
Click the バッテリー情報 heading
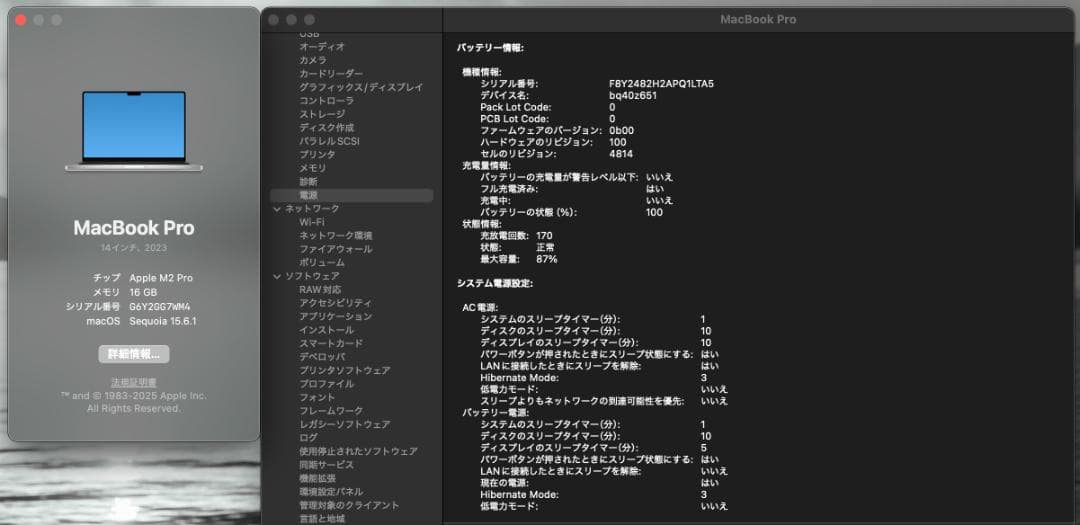tap(490, 48)
